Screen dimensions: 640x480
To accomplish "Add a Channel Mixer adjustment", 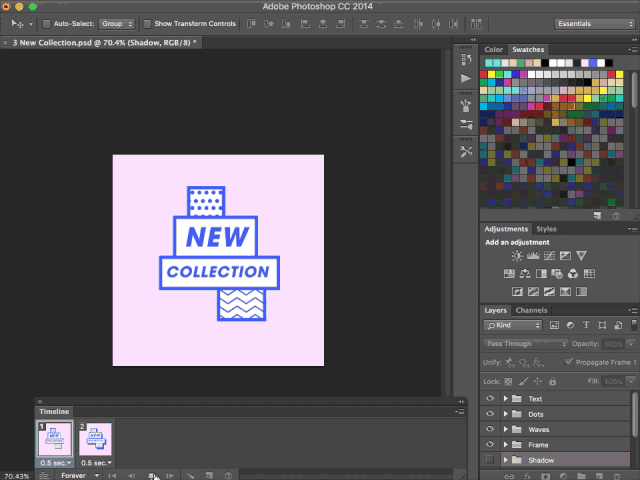I will (x=573, y=273).
